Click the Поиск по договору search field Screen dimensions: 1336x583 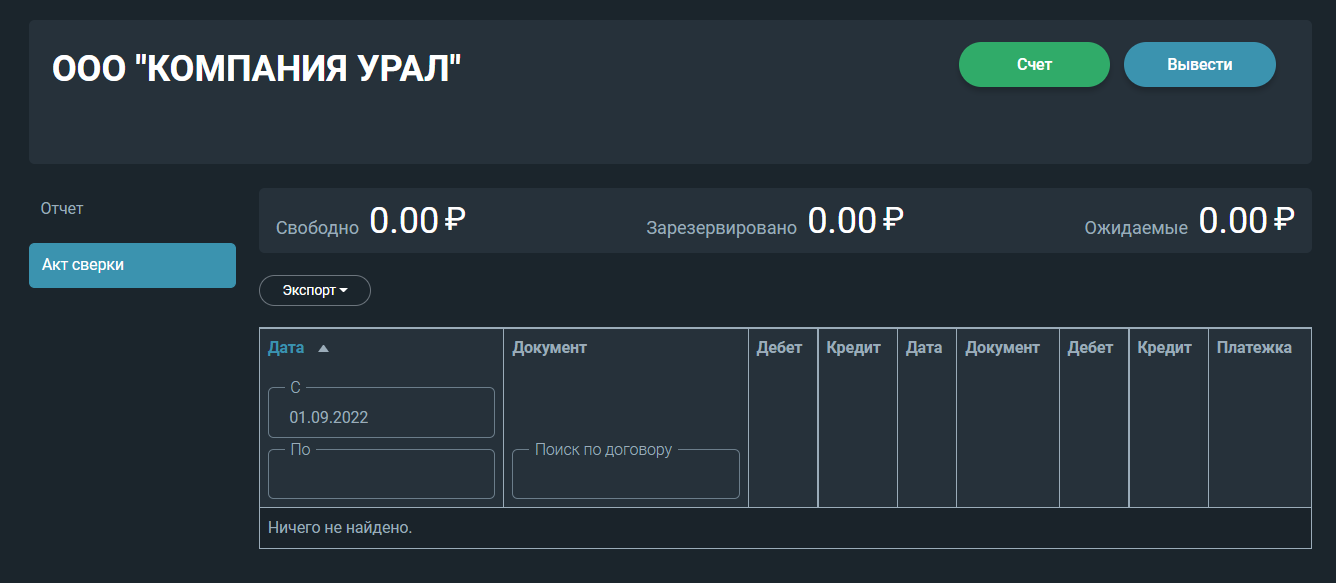[626, 476]
